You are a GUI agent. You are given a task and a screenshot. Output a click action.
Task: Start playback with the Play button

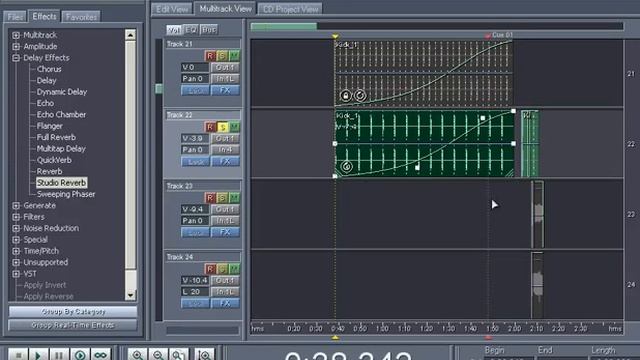coord(38,354)
